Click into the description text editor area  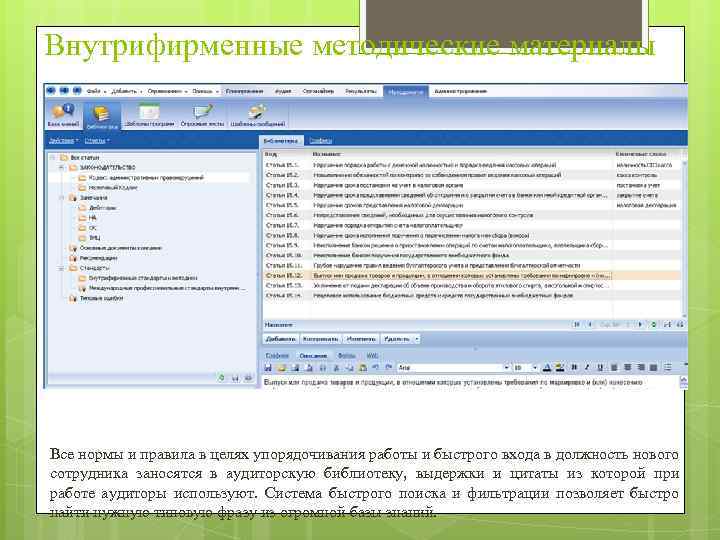(x=470, y=382)
